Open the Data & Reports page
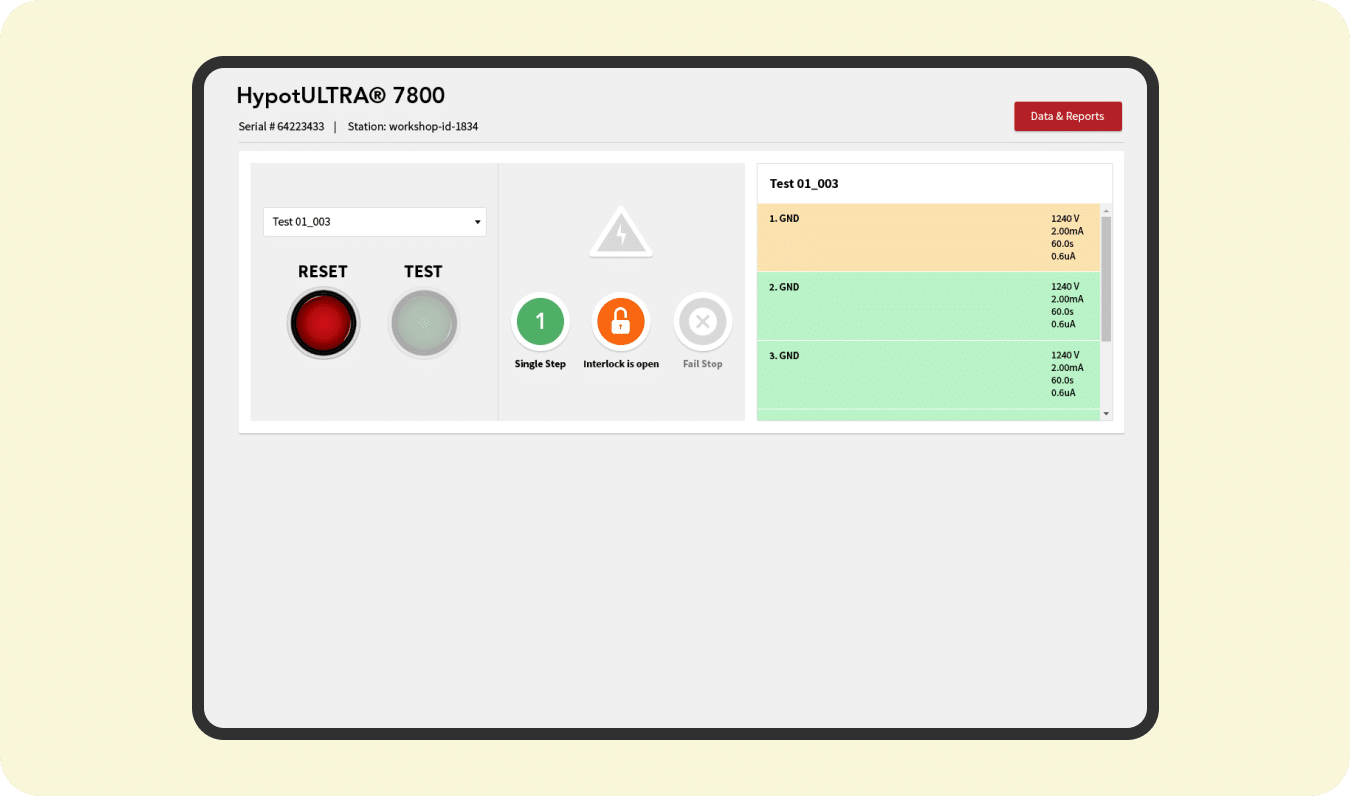Viewport: 1350px width, 796px height. [x=1068, y=116]
